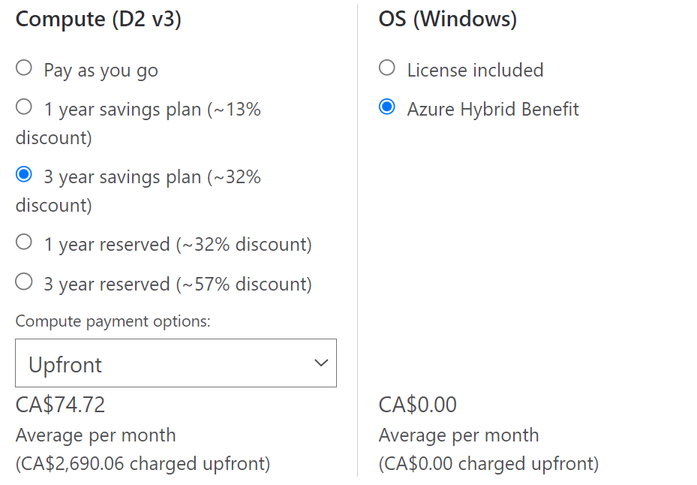The image size is (697, 485).
Task: Click the '1 year savings plan (~13% discount)' label
Action: pyautogui.click(x=152, y=109)
